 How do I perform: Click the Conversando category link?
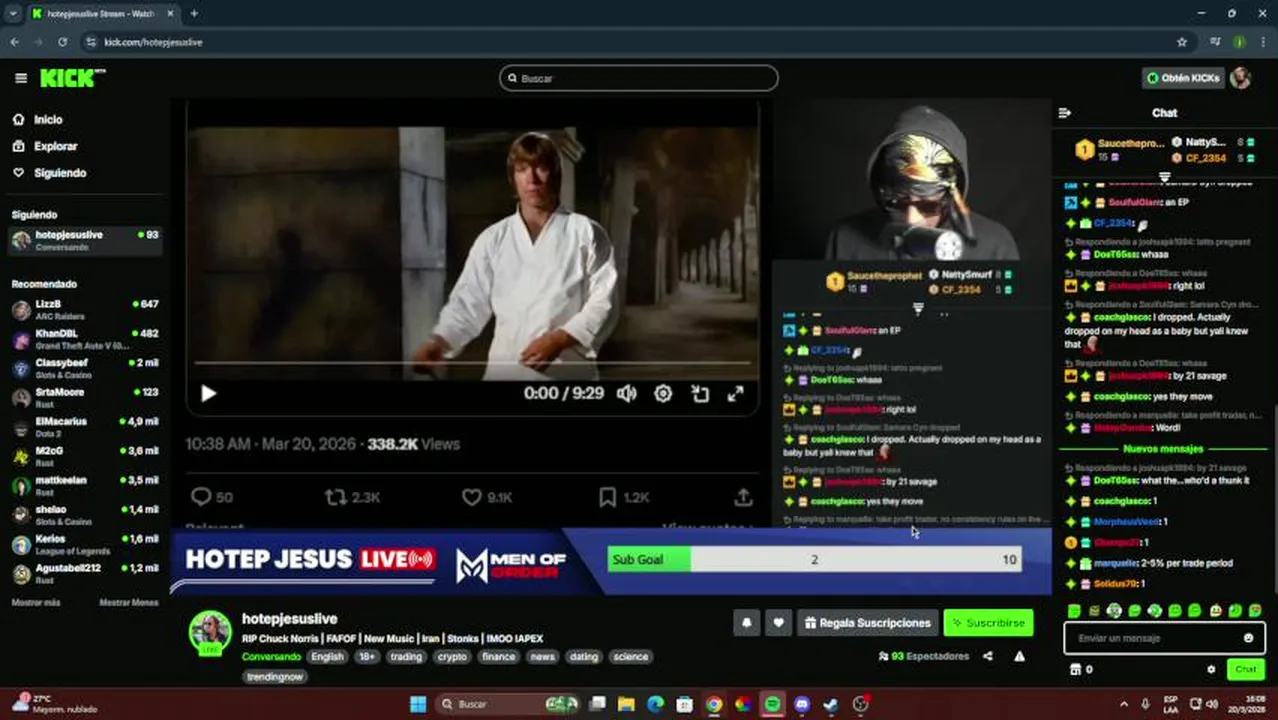[x=271, y=657]
